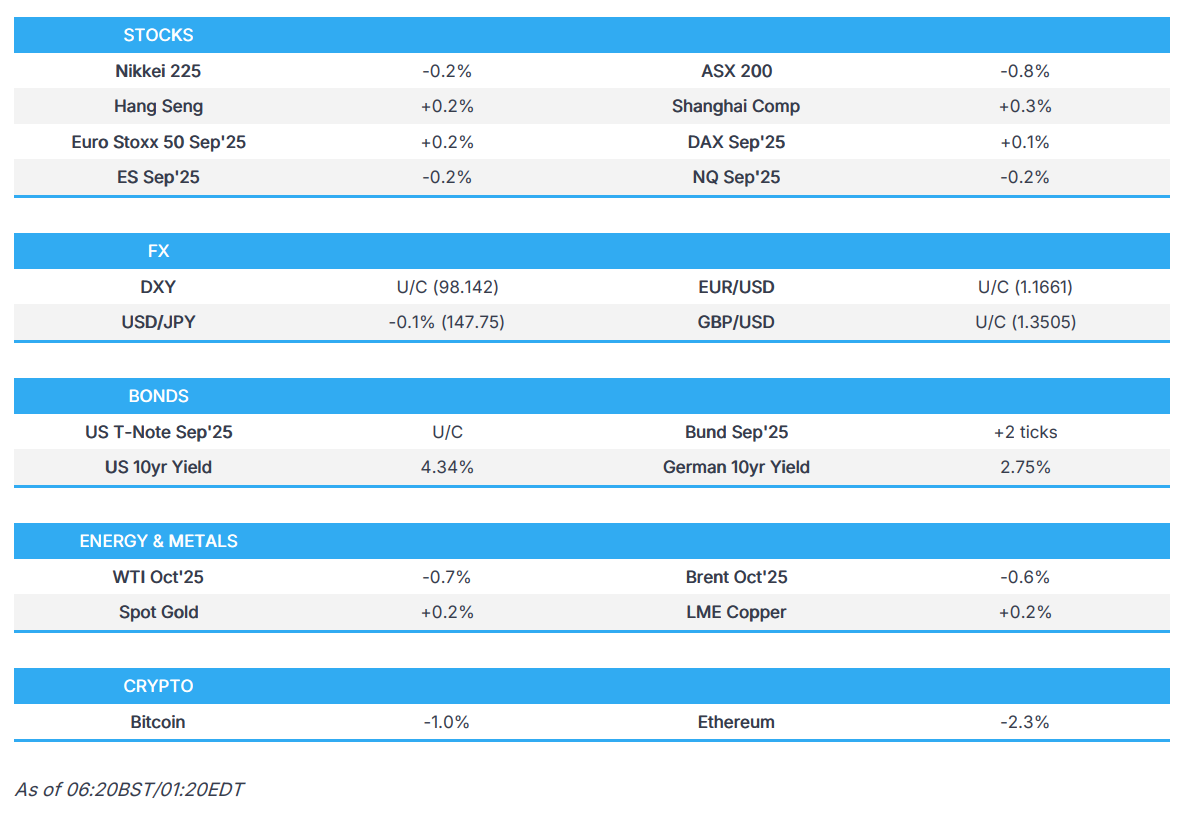The height and width of the screenshot is (813, 1177).
Task: Click the WTI Oct'25 label
Action: (158, 577)
